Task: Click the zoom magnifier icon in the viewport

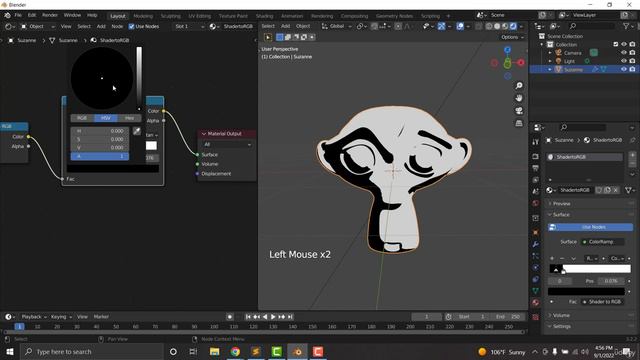Action: [x=519, y=86]
